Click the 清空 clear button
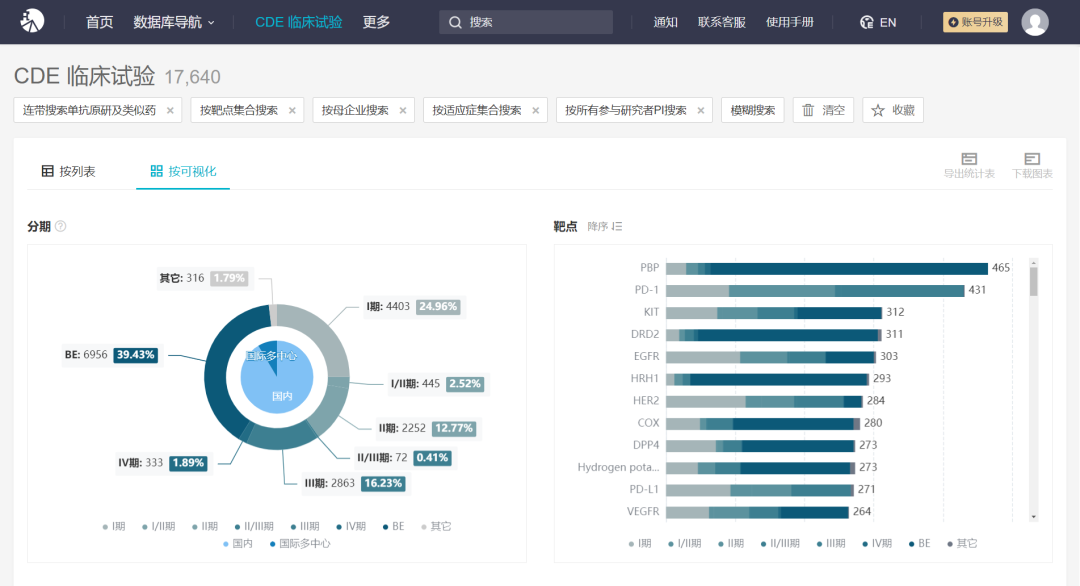The height and width of the screenshot is (586, 1080). 823,110
